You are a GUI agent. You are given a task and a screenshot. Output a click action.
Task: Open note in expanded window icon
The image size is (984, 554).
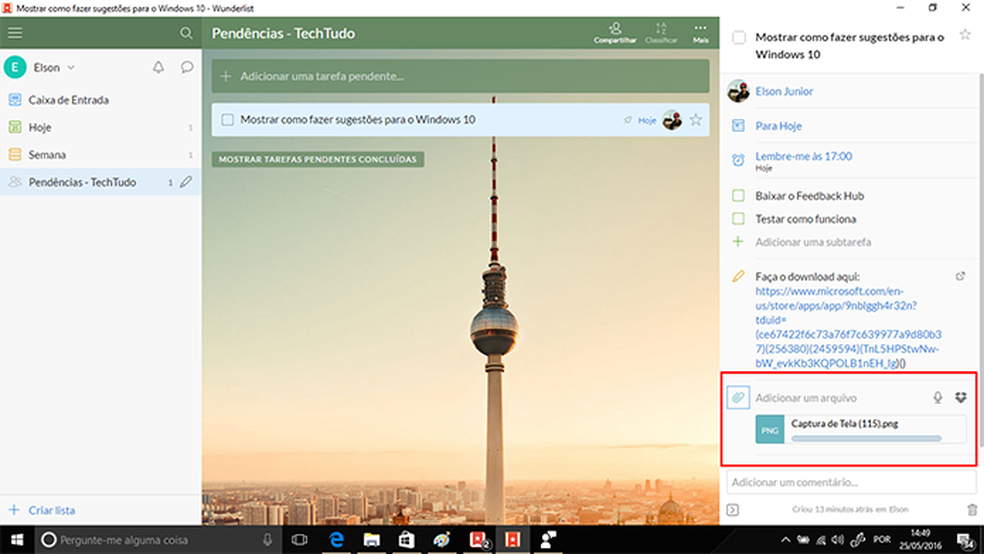tap(960, 276)
